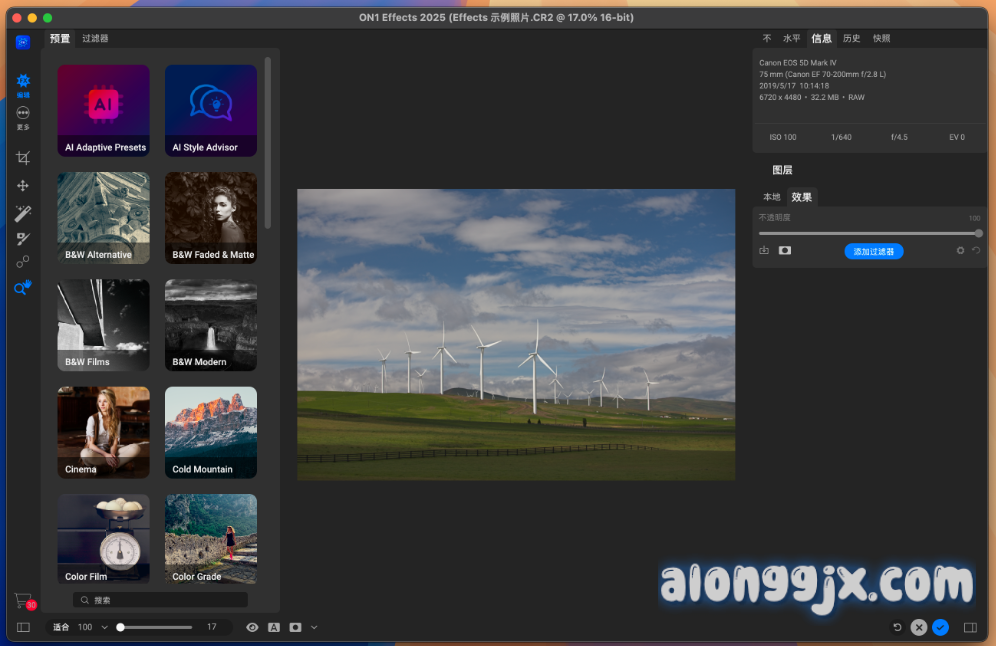Toggle the left panel visibility at bottom-left
Viewport: 996px width, 646px height.
23,627
